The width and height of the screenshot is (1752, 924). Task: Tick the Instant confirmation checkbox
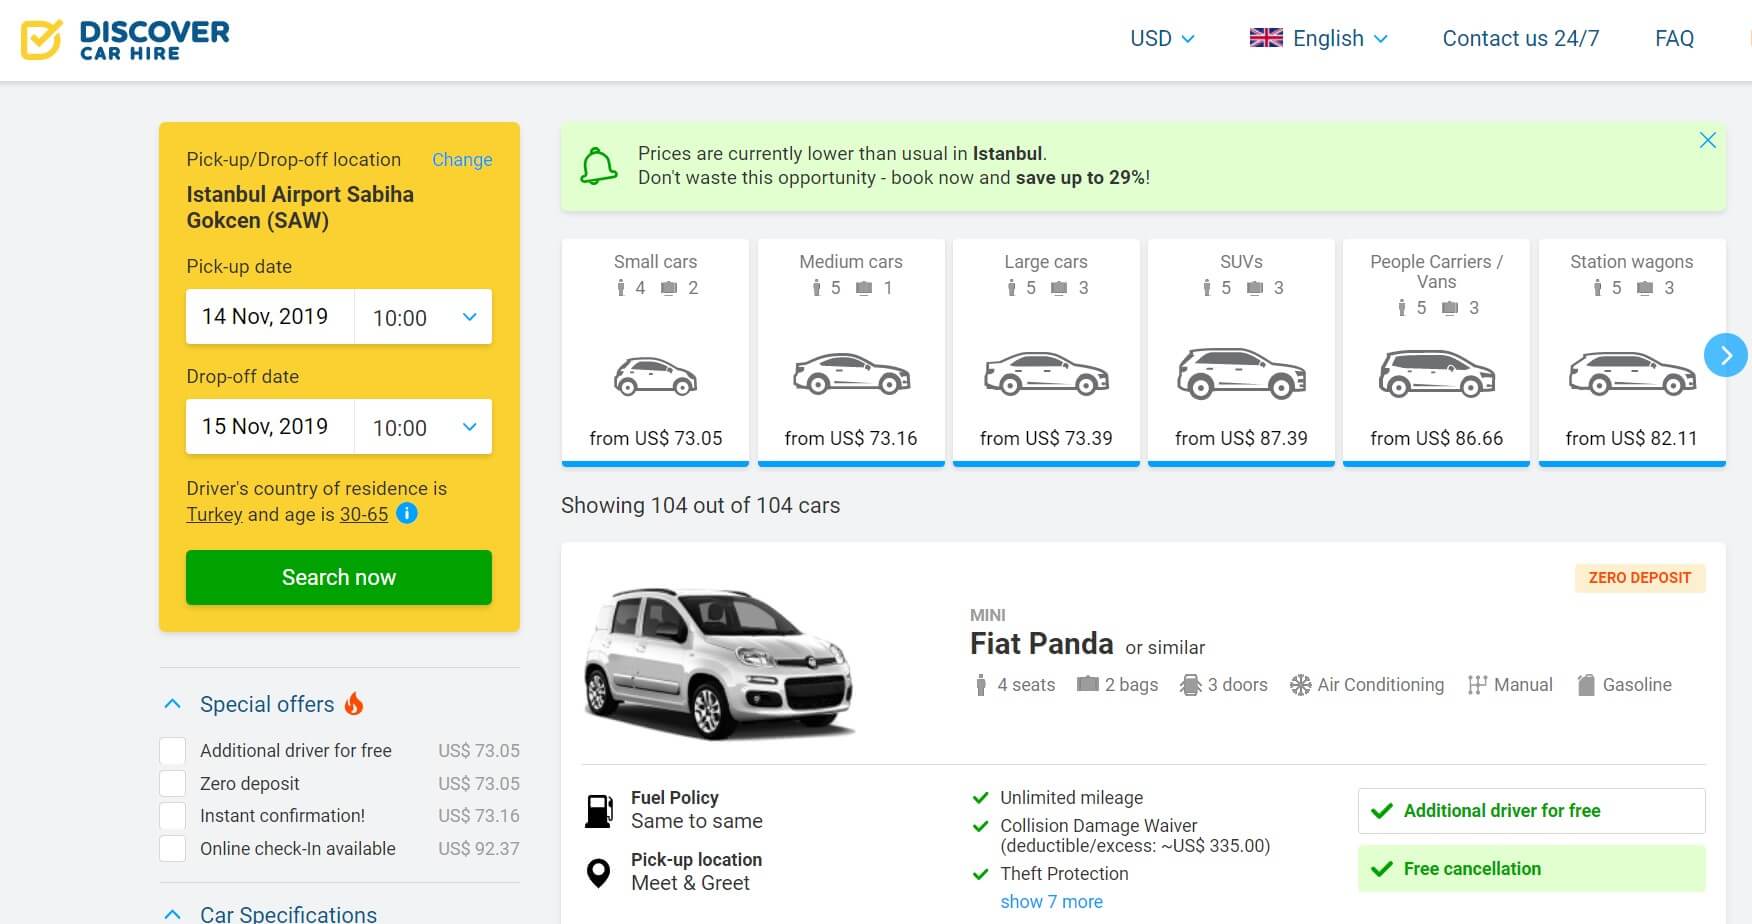click(173, 816)
